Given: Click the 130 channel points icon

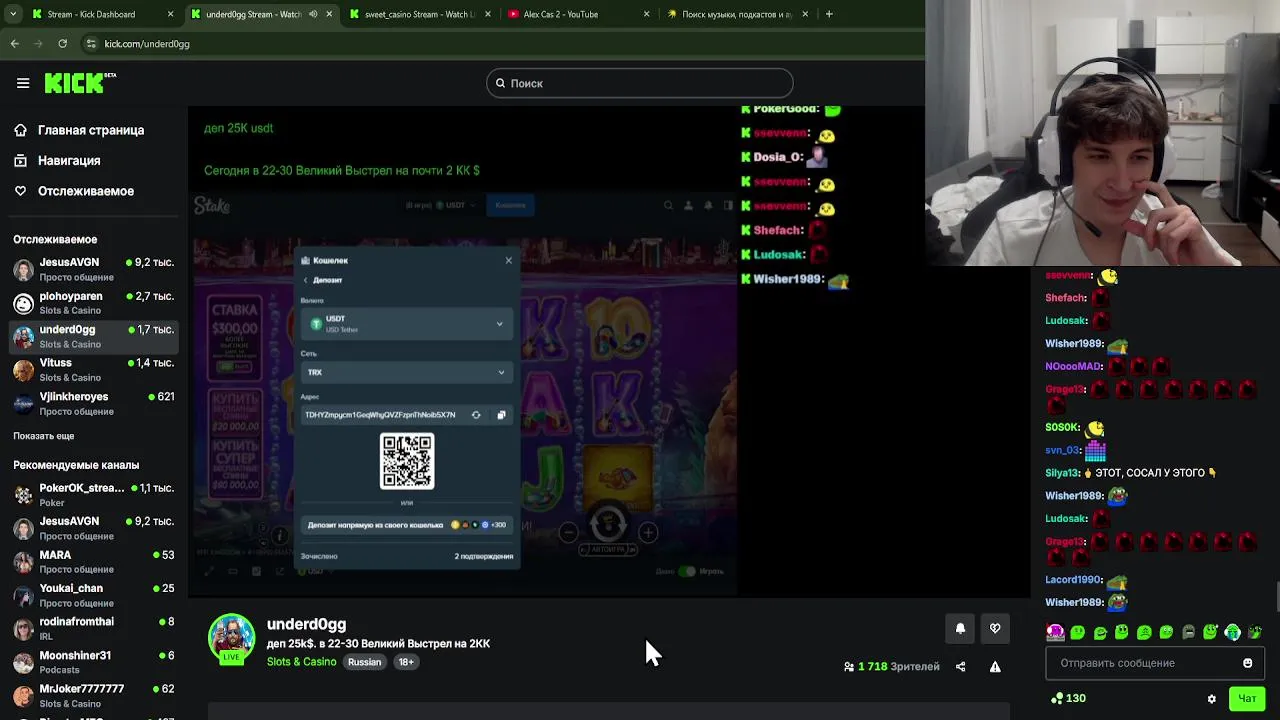Looking at the screenshot, I should (1057, 698).
